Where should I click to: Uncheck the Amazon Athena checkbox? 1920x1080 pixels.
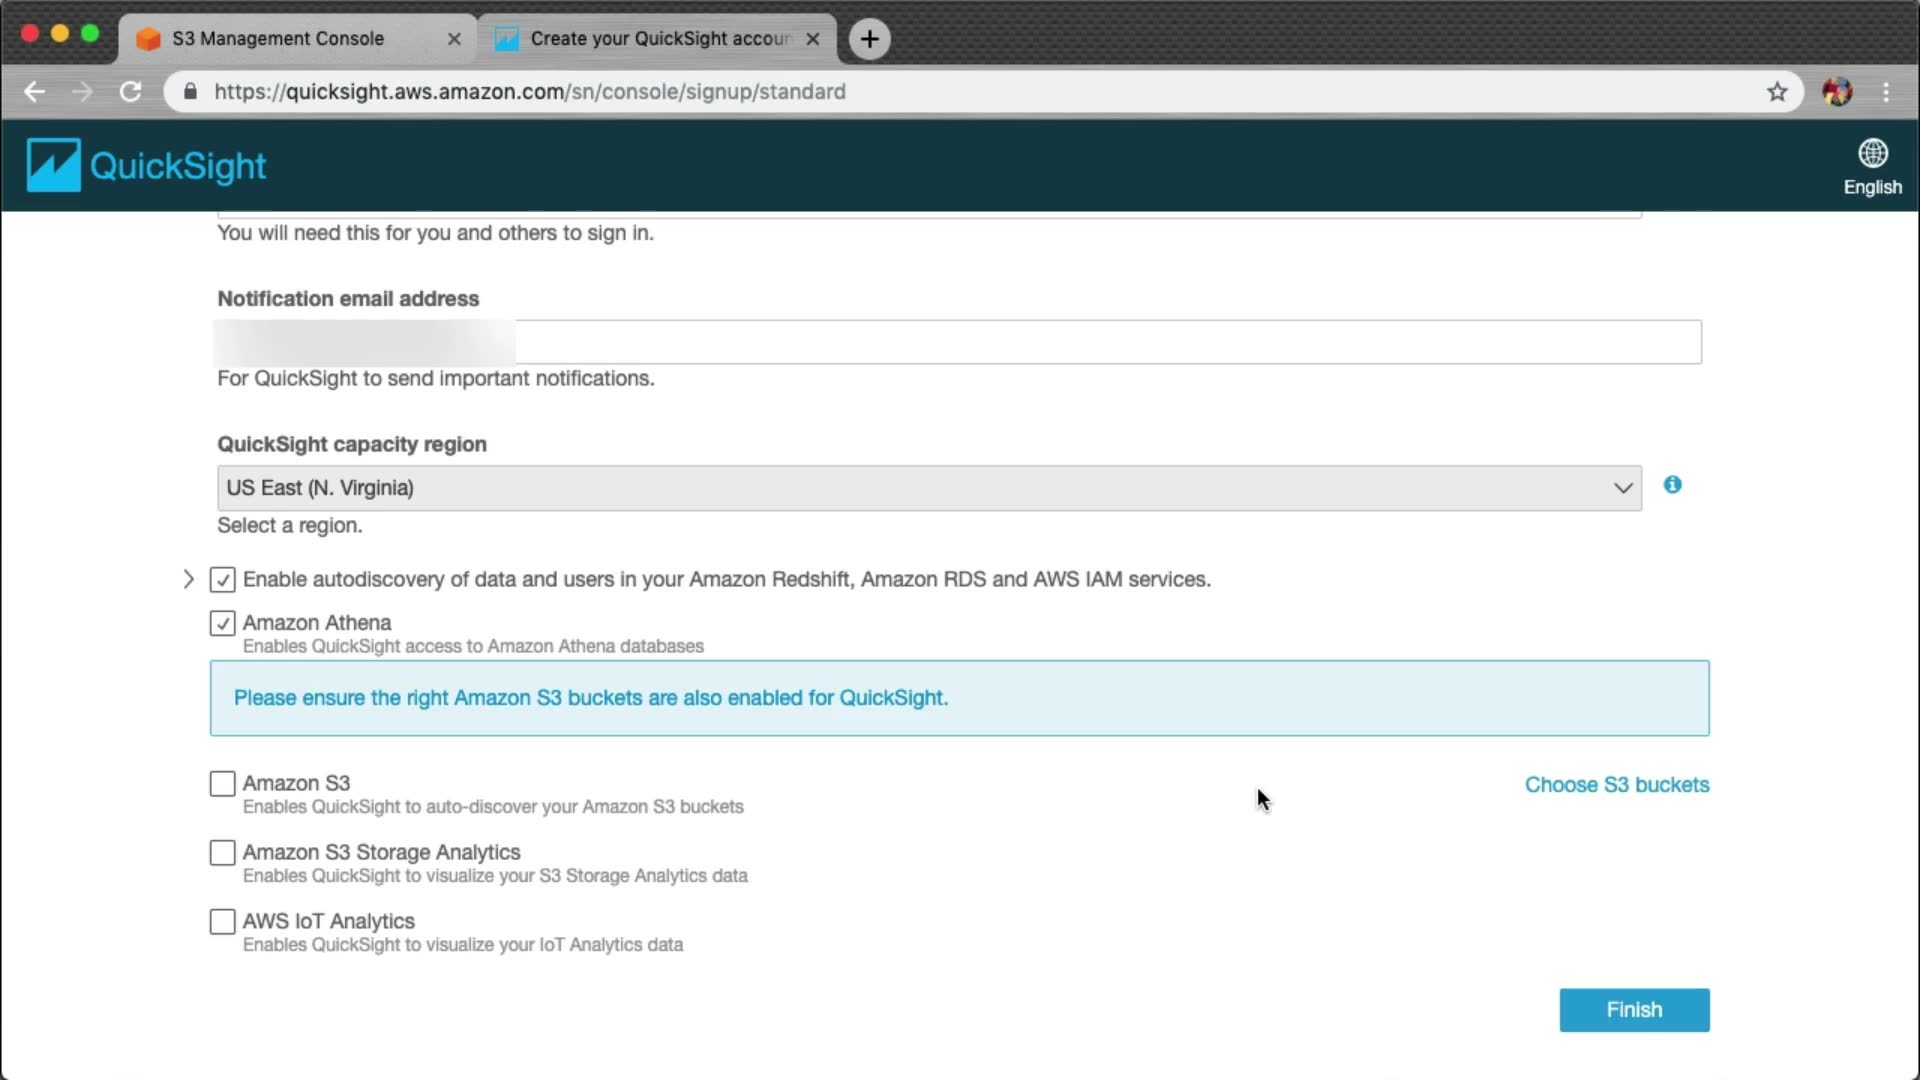[222, 624]
